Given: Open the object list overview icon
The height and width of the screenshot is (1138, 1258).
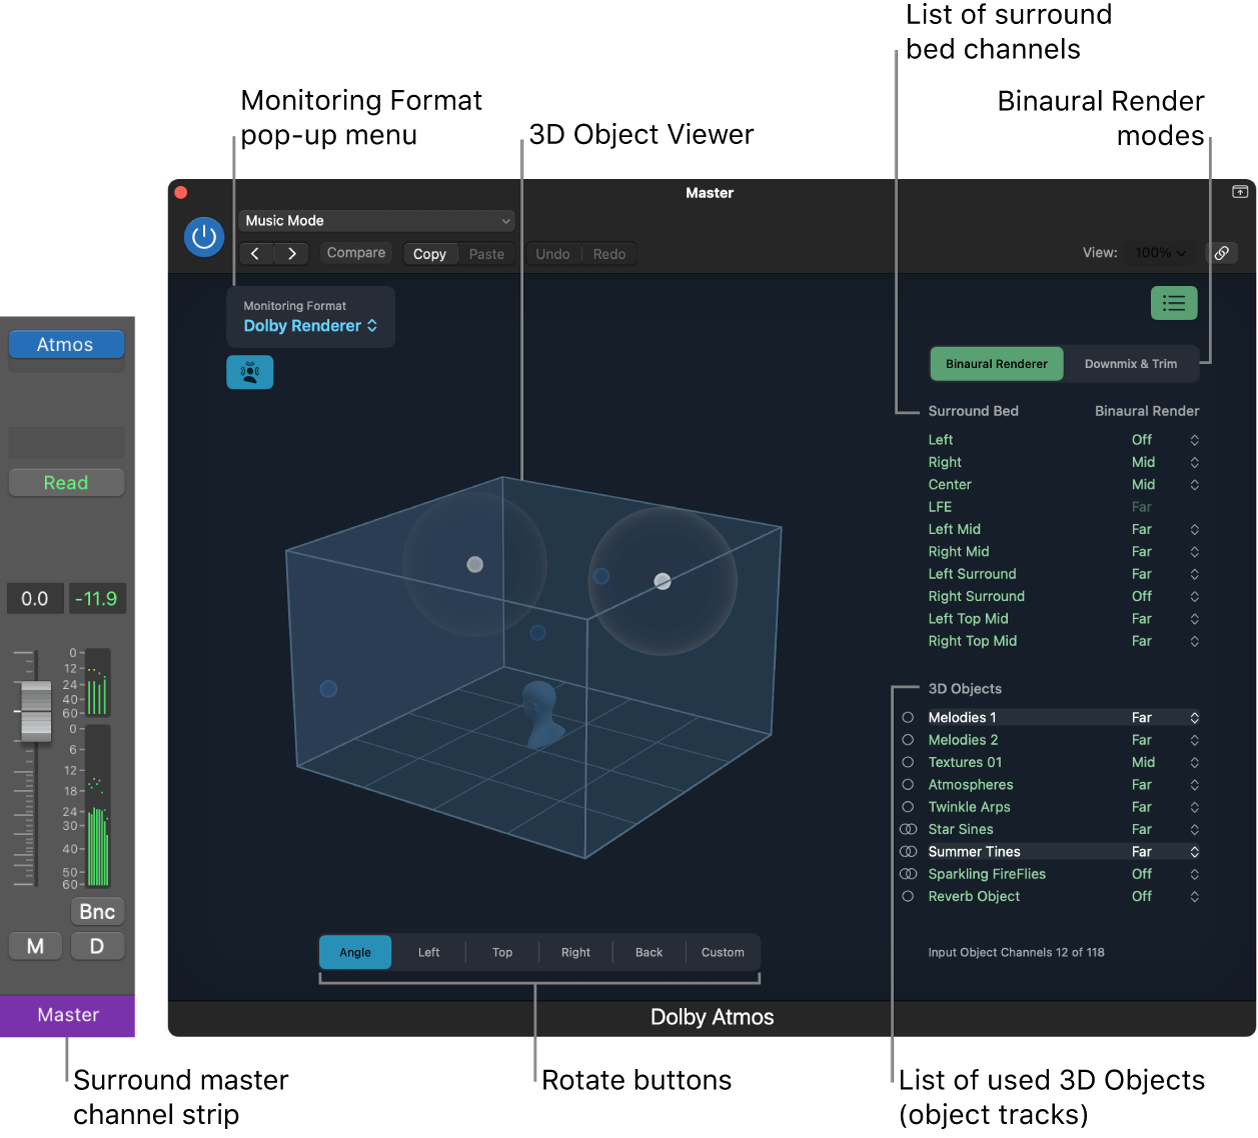Looking at the screenshot, I should (1173, 303).
